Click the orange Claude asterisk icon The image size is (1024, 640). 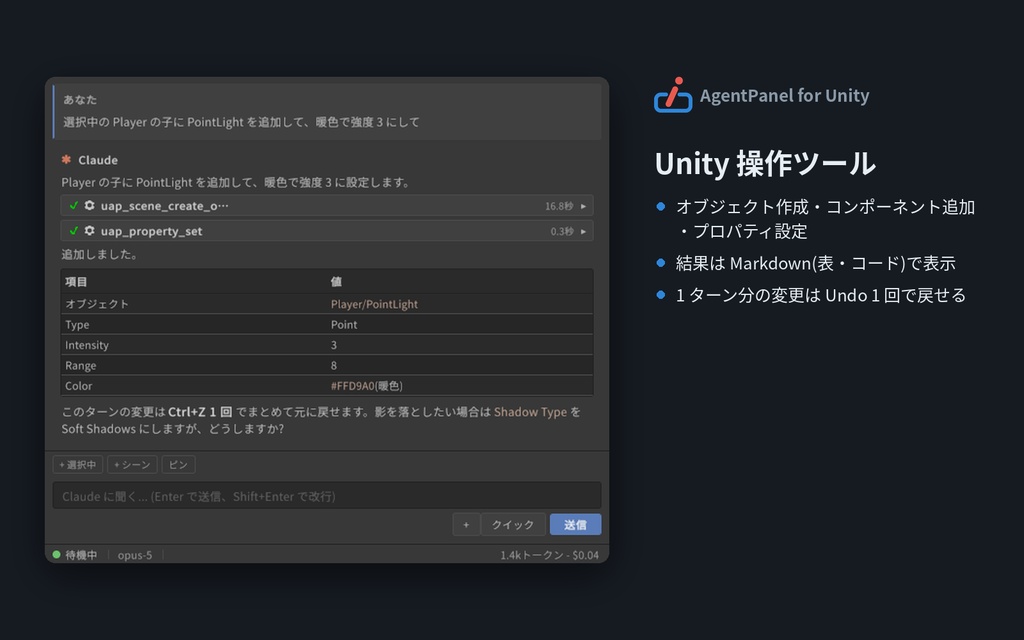click(x=66, y=159)
